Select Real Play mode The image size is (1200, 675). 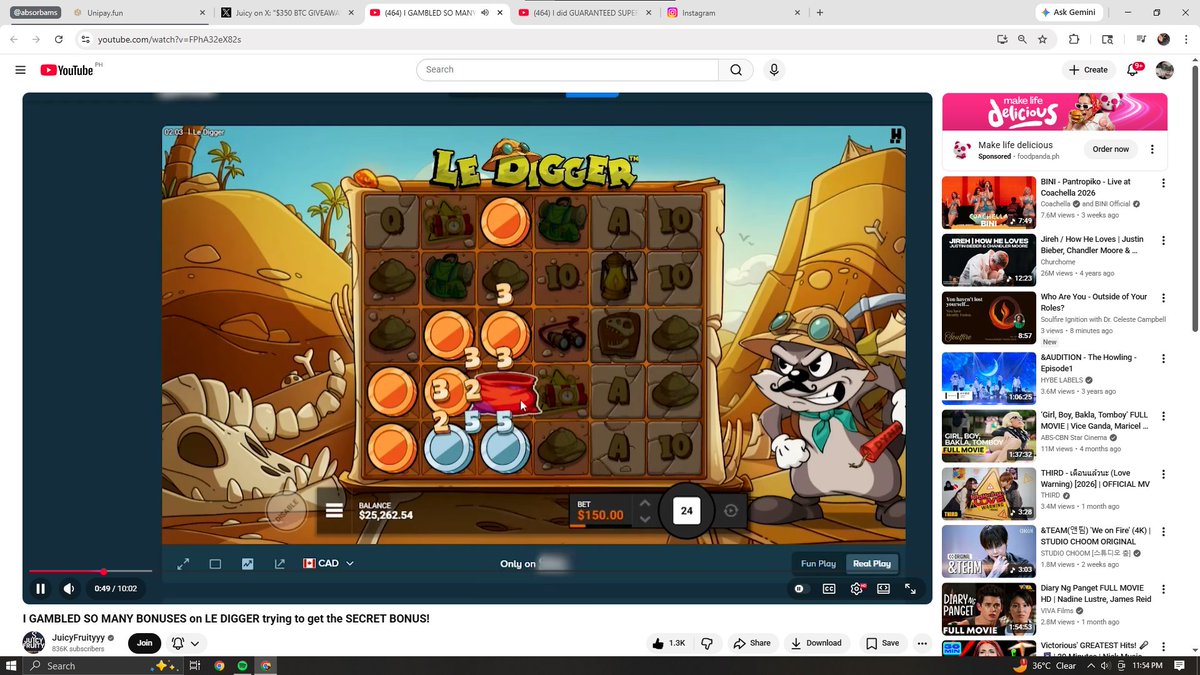pos(871,563)
